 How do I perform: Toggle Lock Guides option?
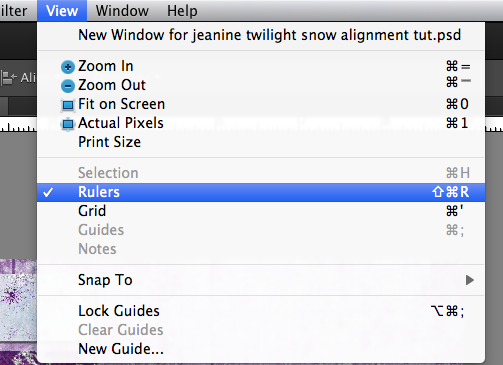[x=261, y=311]
